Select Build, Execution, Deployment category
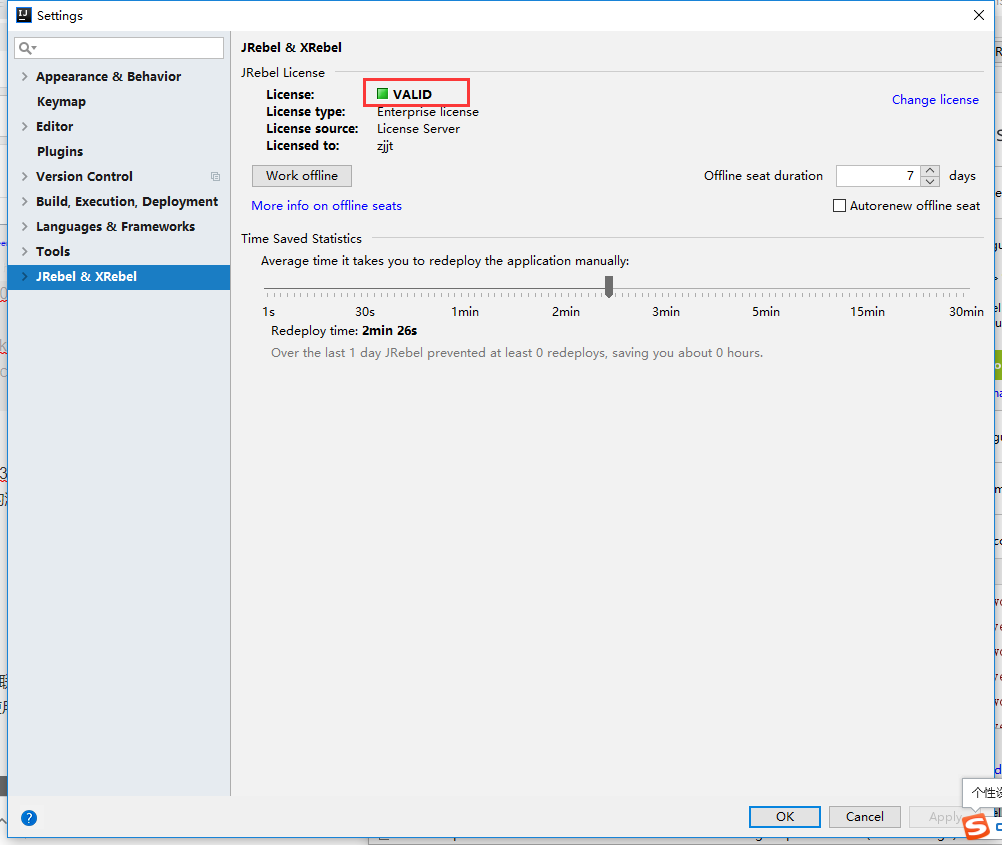Viewport: 1002px width, 845px height. point(127,201)
